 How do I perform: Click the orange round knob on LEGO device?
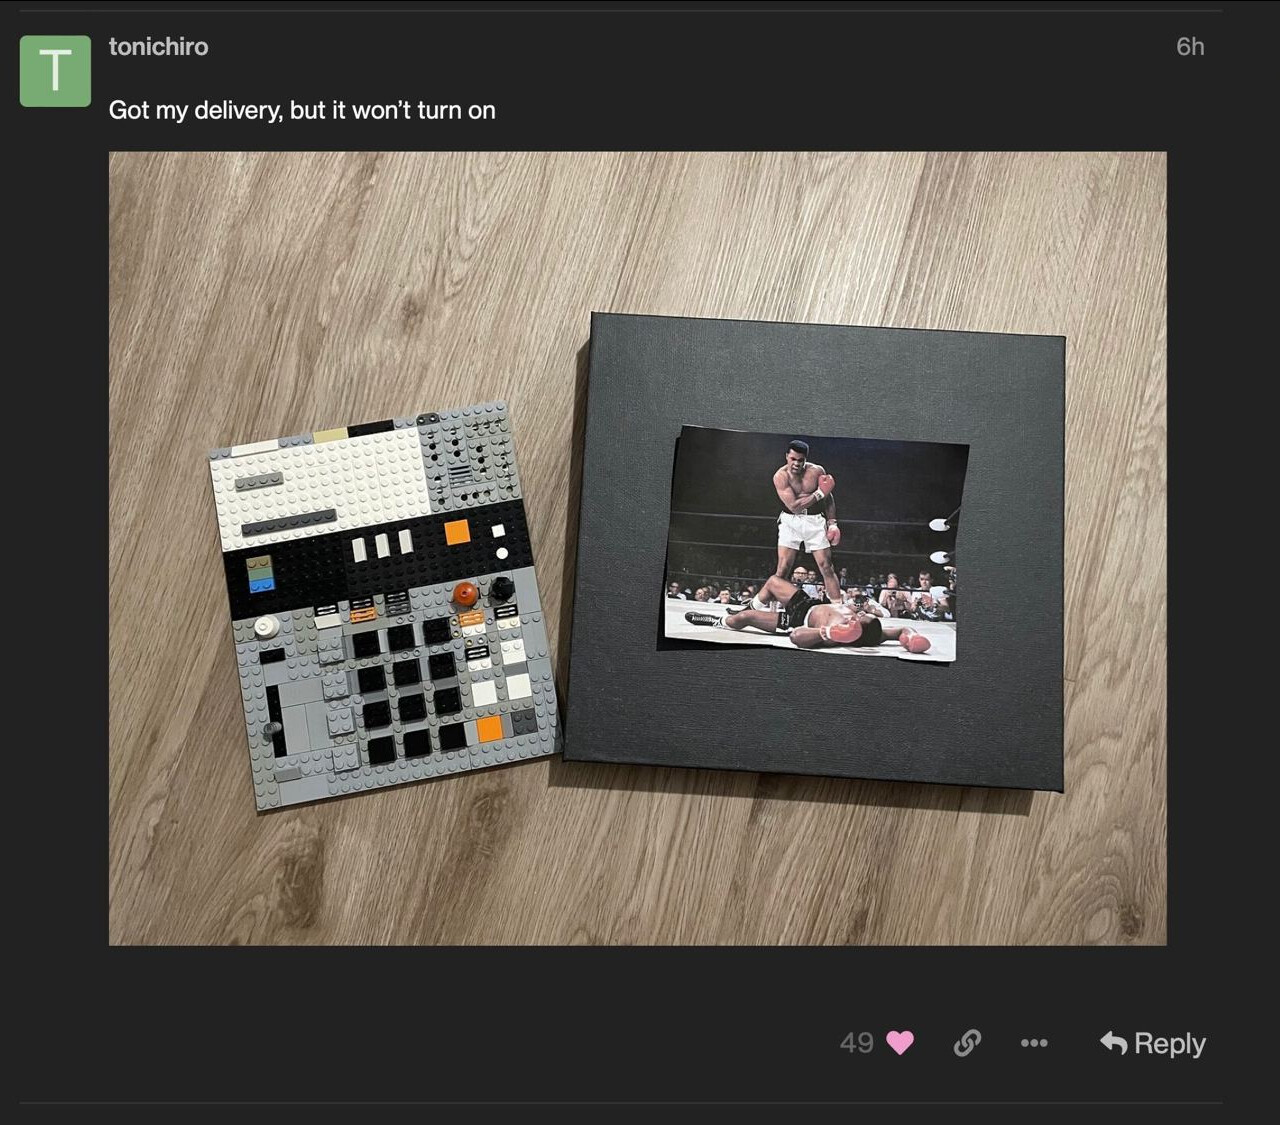[x=465, y=594]
